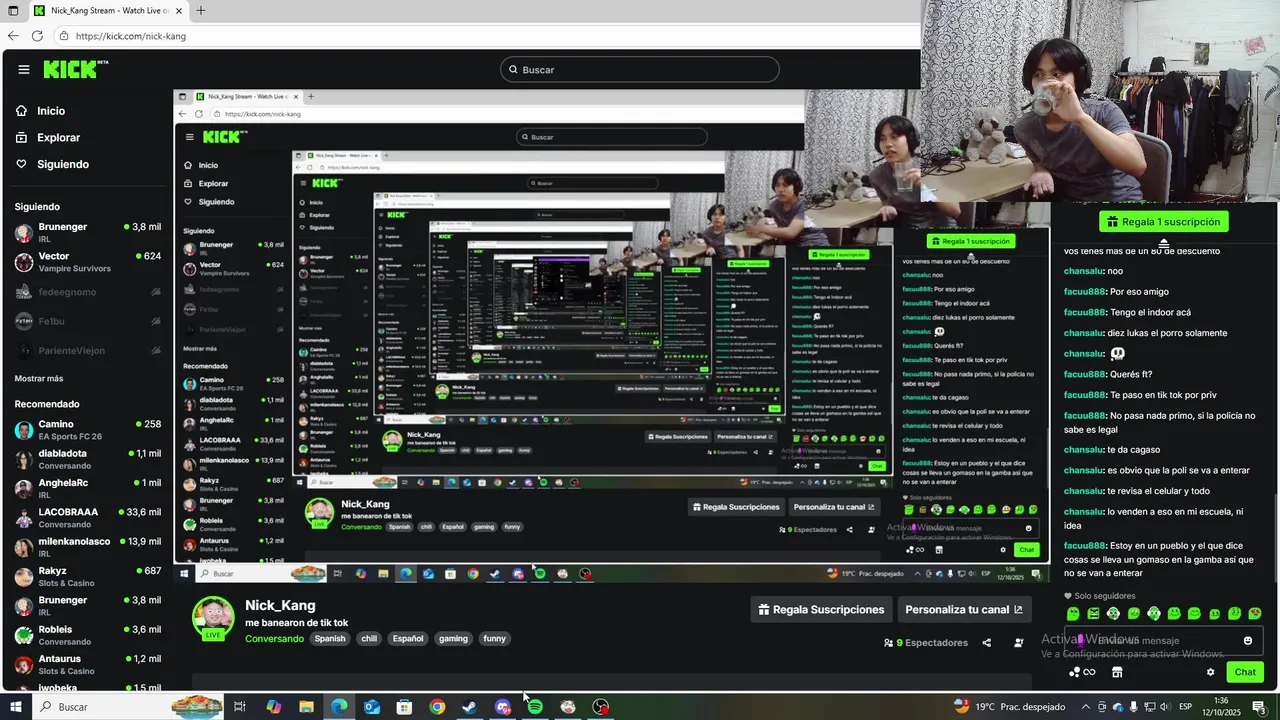1280x720 pixels.
Task: Expand Mostrar más under the Siguiendo list
Action: 39,379
